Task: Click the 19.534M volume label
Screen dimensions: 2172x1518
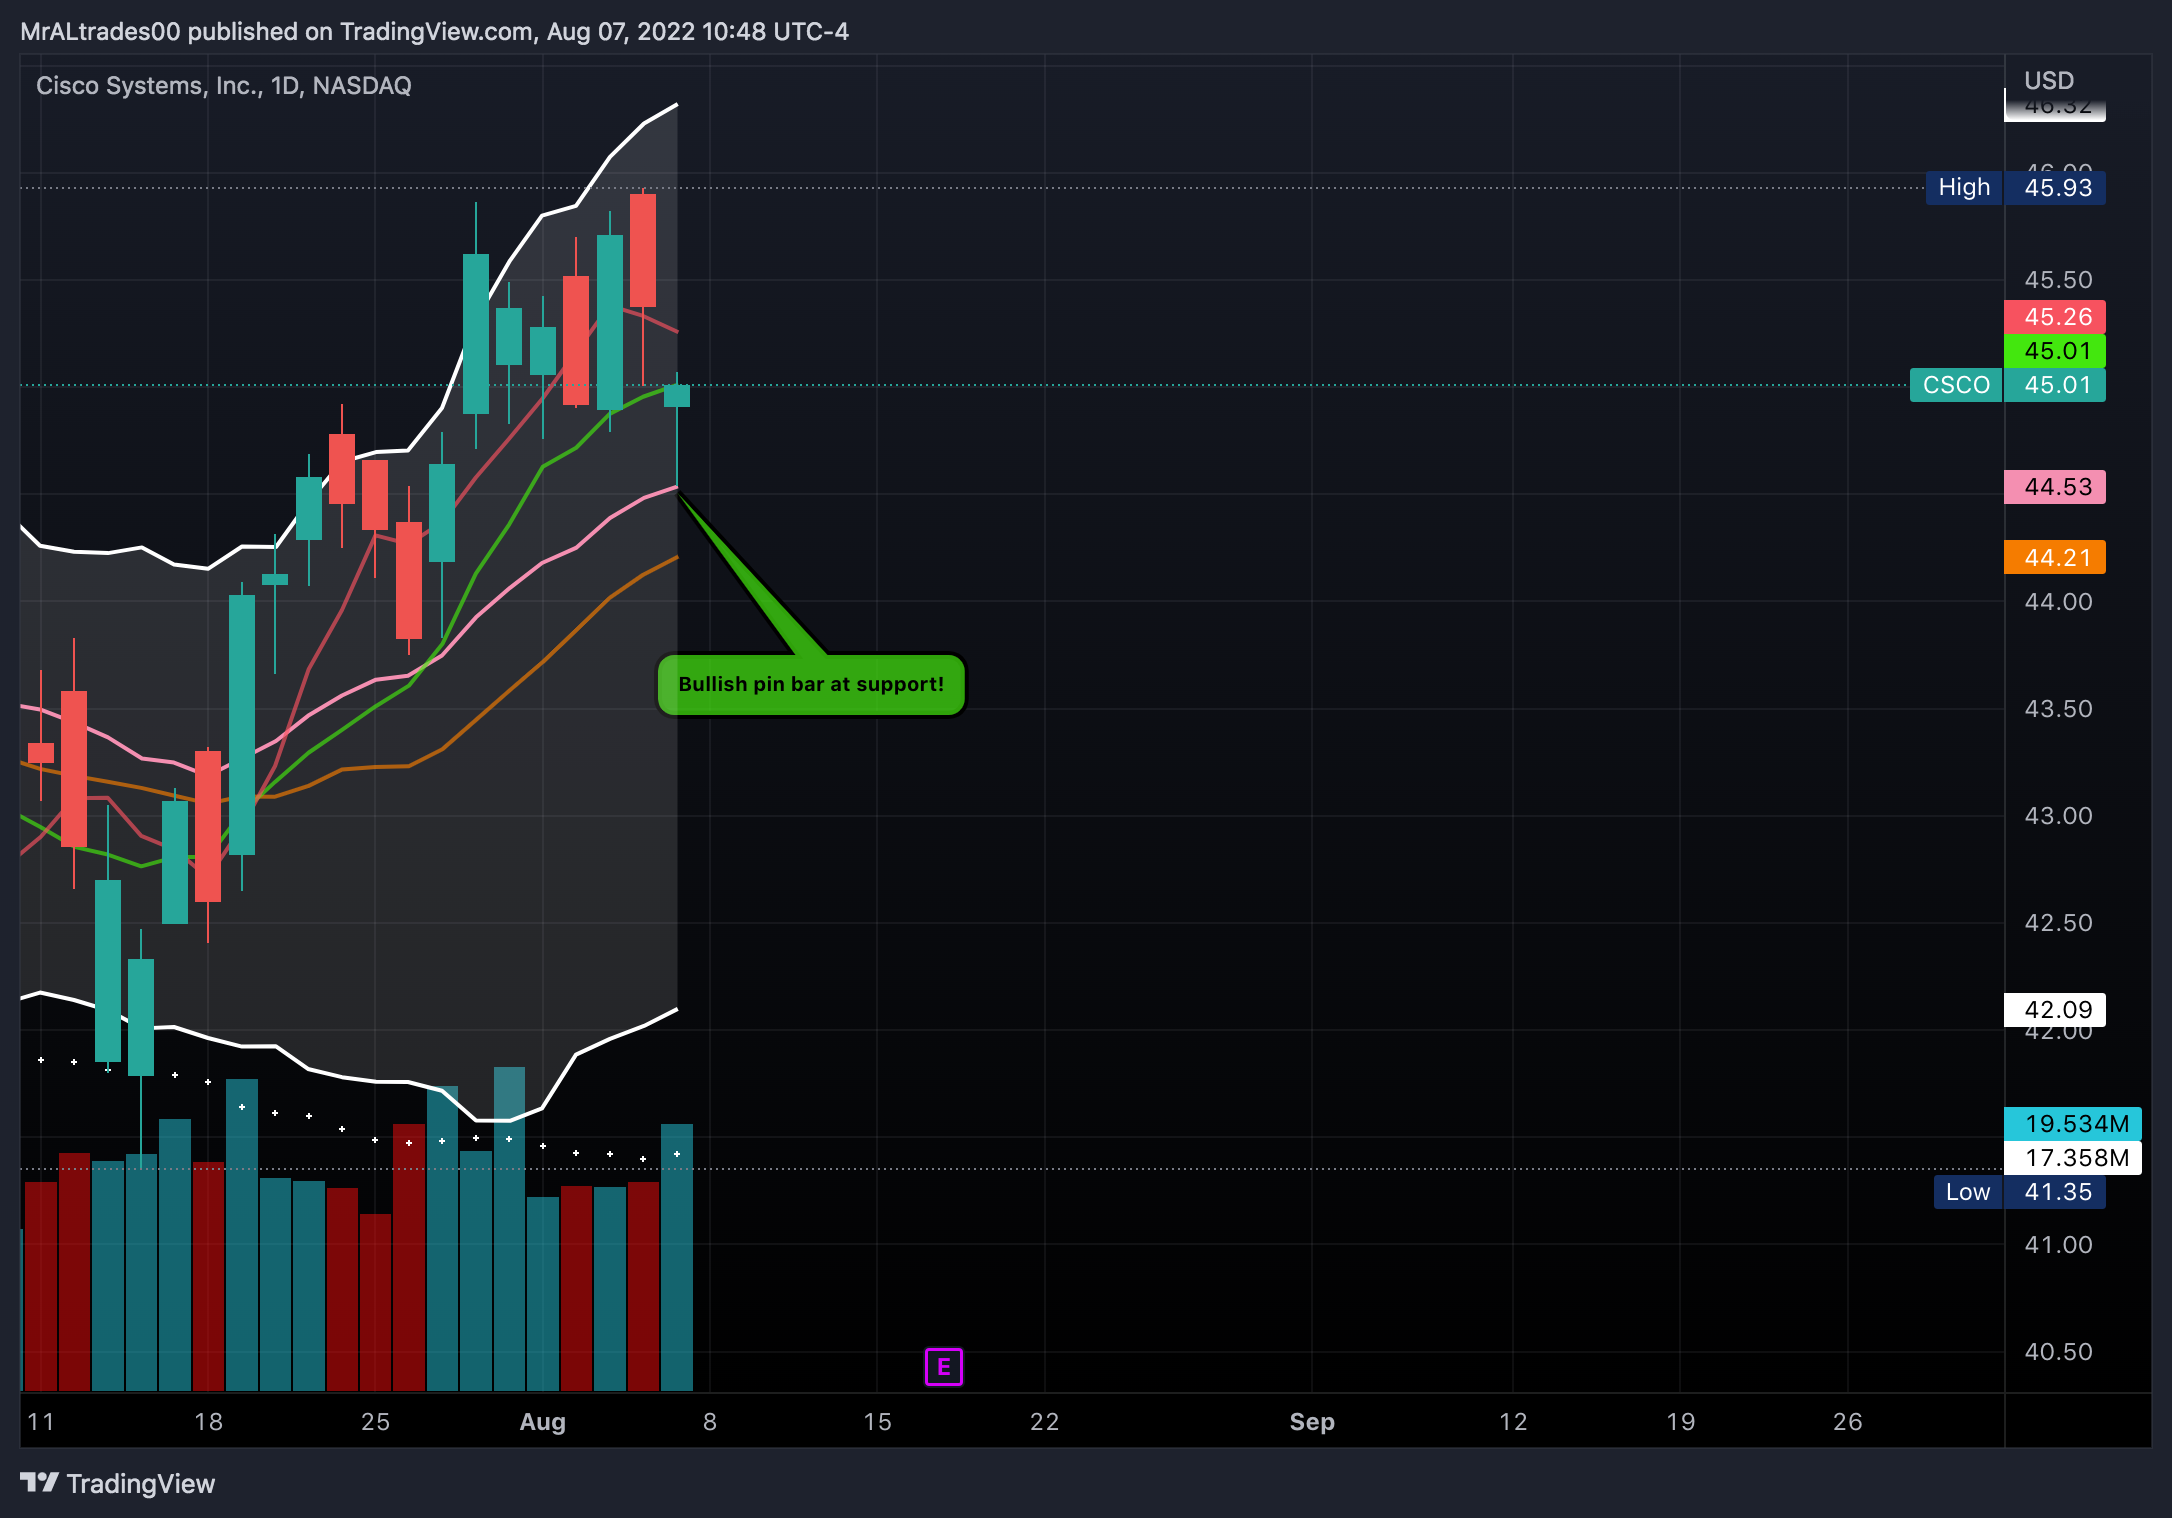Action: coord(2073,1124)
